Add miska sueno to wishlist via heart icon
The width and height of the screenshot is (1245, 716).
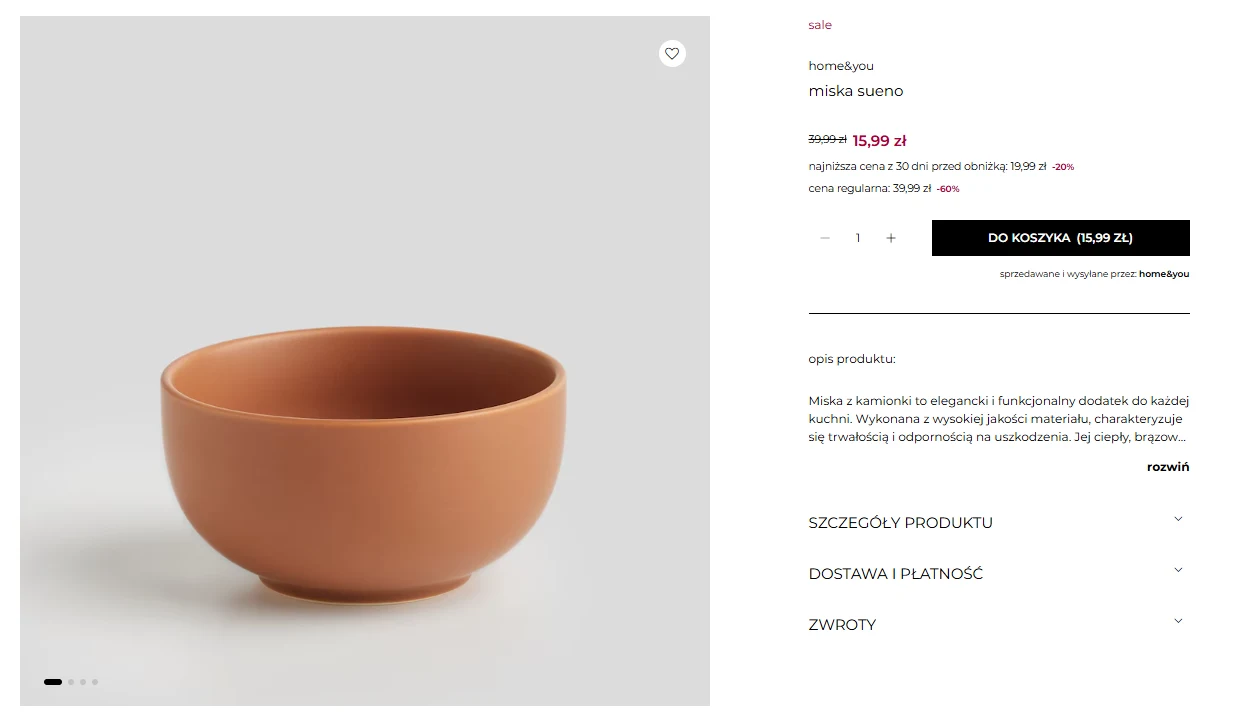point(672,53)
